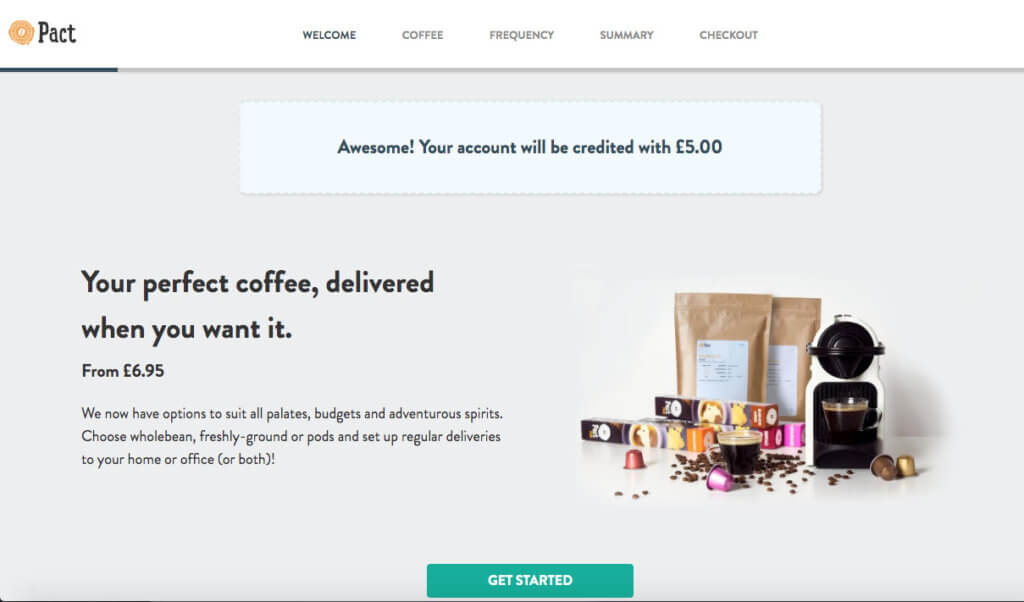Click the gold coffee pods
This screenshot has width=1024, height=602.
pyautogui.click(x=894, y=466)
